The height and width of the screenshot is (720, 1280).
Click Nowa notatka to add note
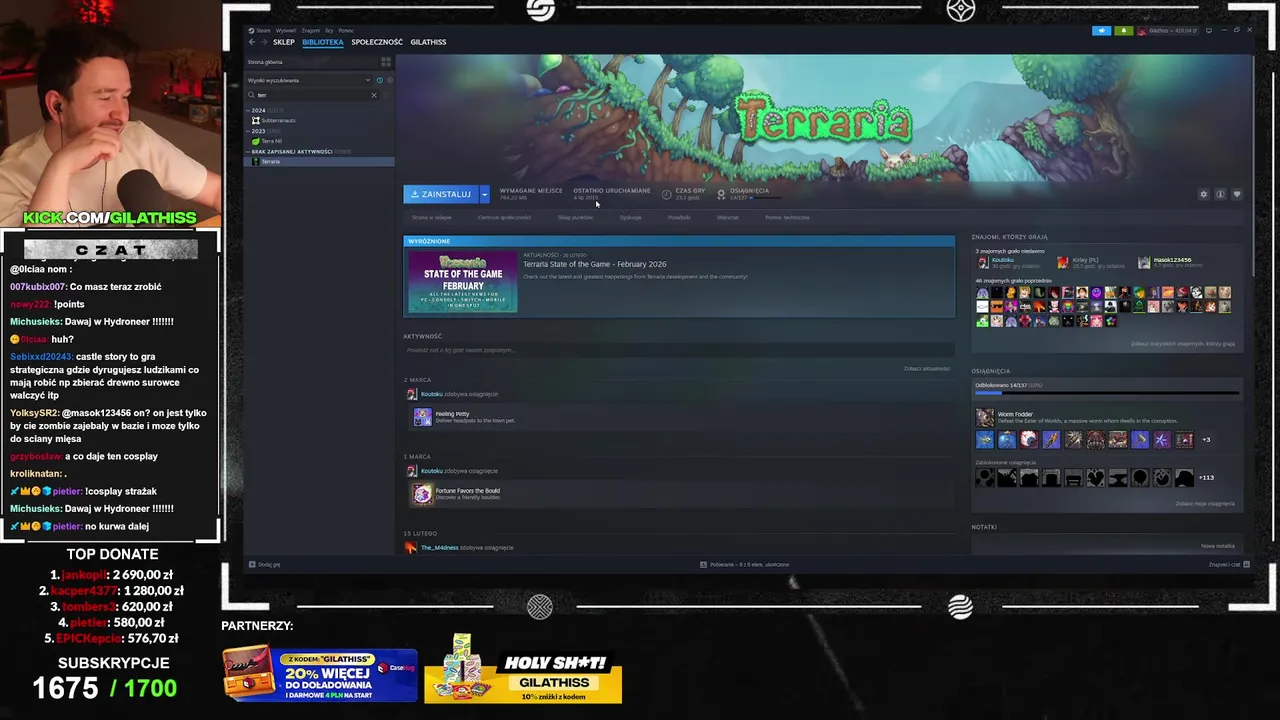click(x=1217, y=546)
